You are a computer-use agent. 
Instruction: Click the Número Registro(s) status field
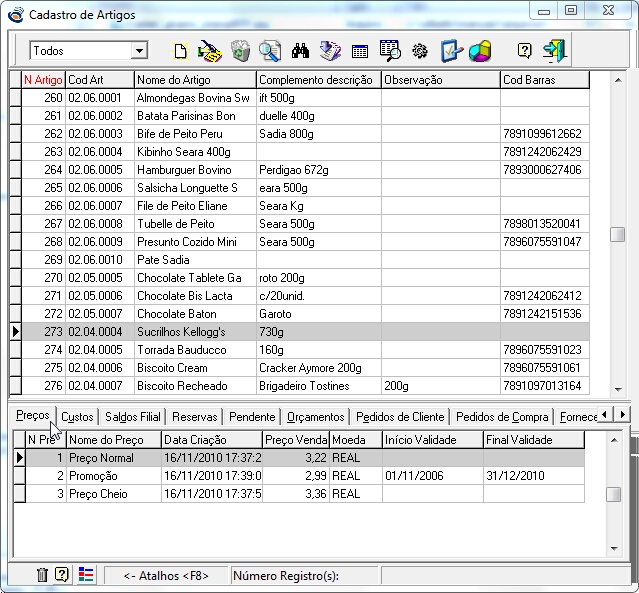305,576
